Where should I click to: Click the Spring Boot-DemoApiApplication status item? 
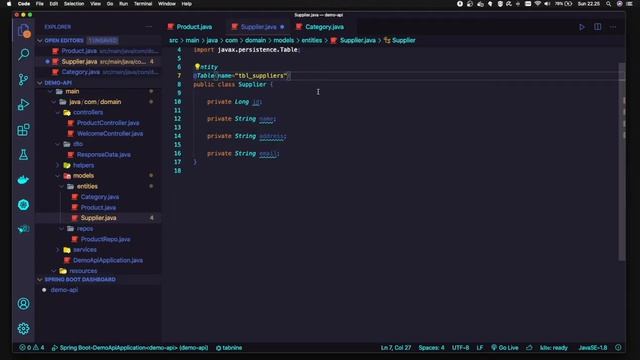pos(130,348)
